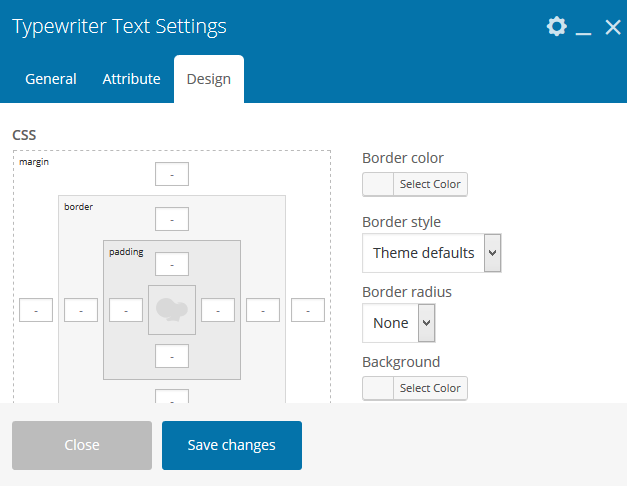Screen dimensions: 627x486
Task: Click the cloud placeholder image in box model
Action: (172, 310)
